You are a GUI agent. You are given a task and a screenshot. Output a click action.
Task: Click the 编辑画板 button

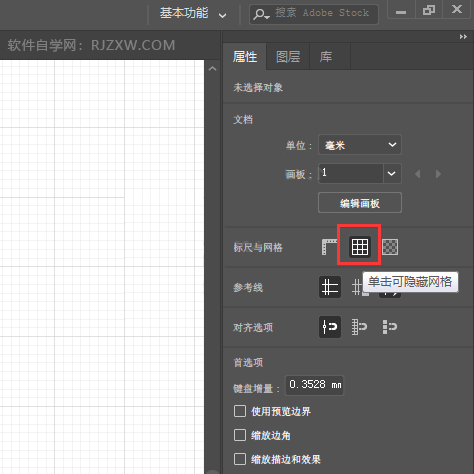(360, 203)
